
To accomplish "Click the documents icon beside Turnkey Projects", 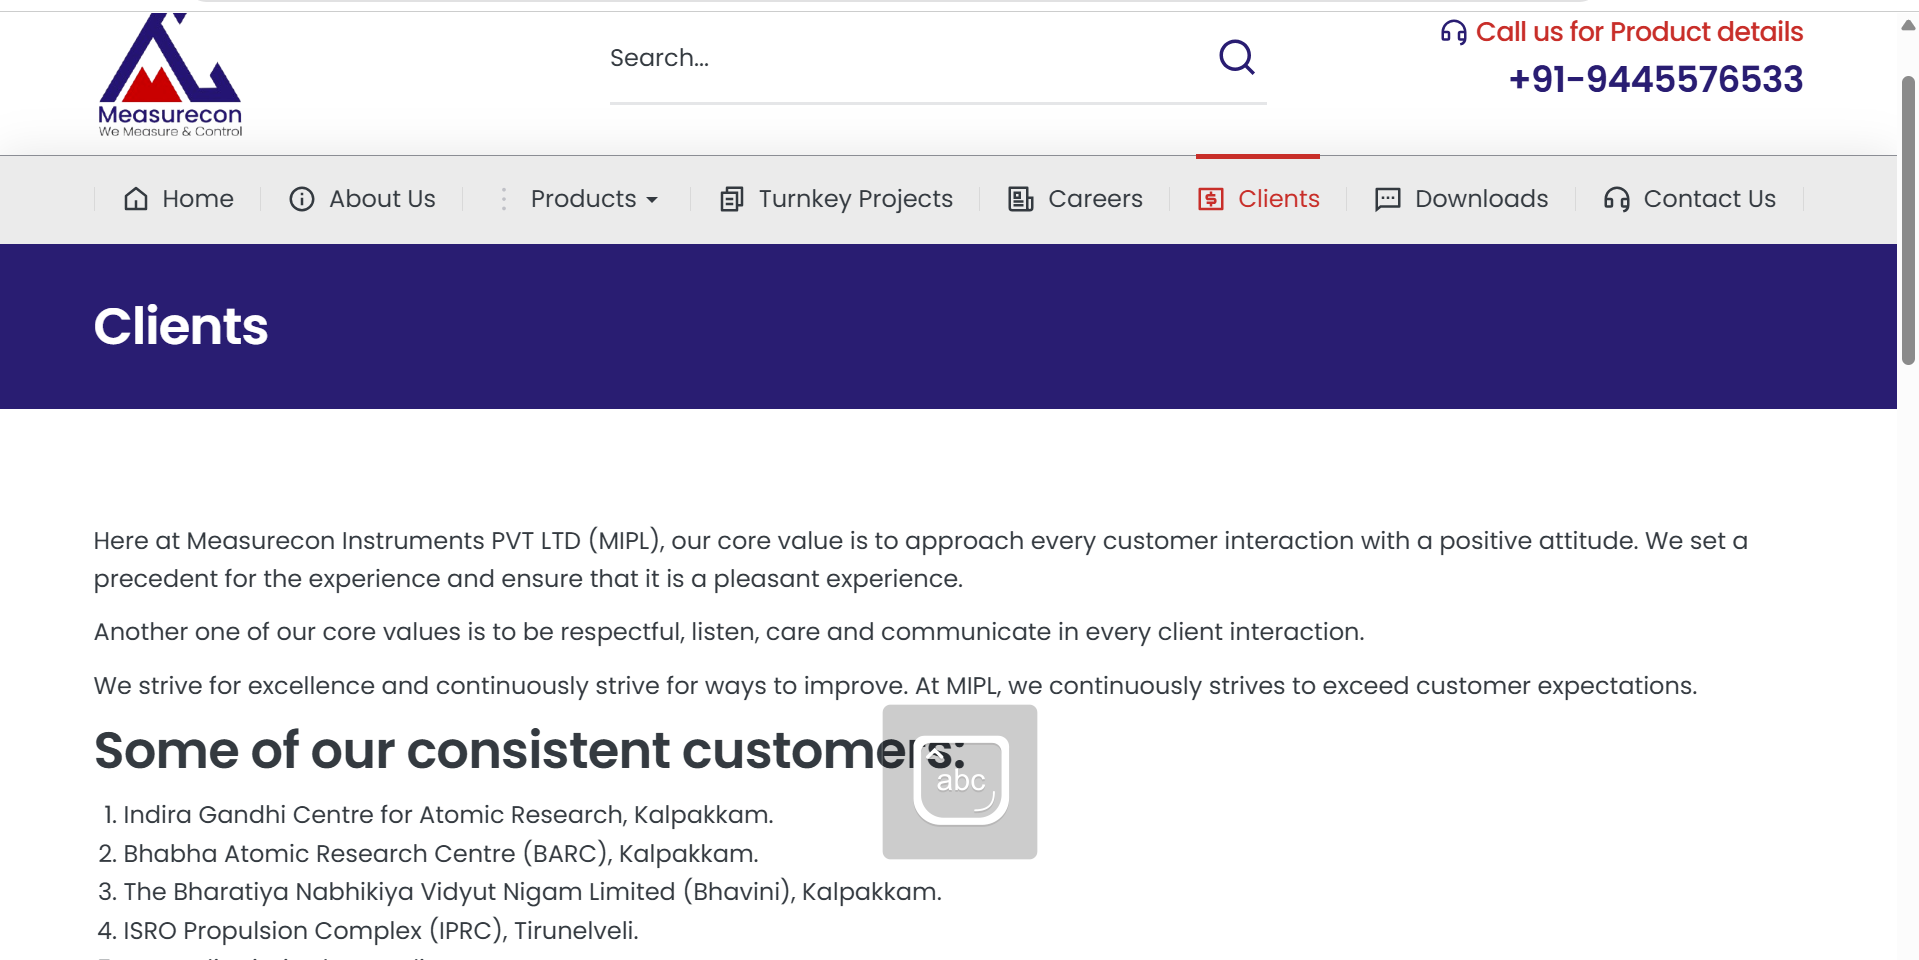I will point(732,199).
